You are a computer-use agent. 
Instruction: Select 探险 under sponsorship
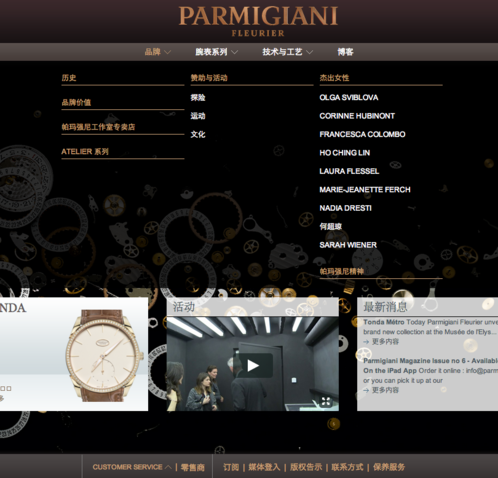(x=198, y=98)
